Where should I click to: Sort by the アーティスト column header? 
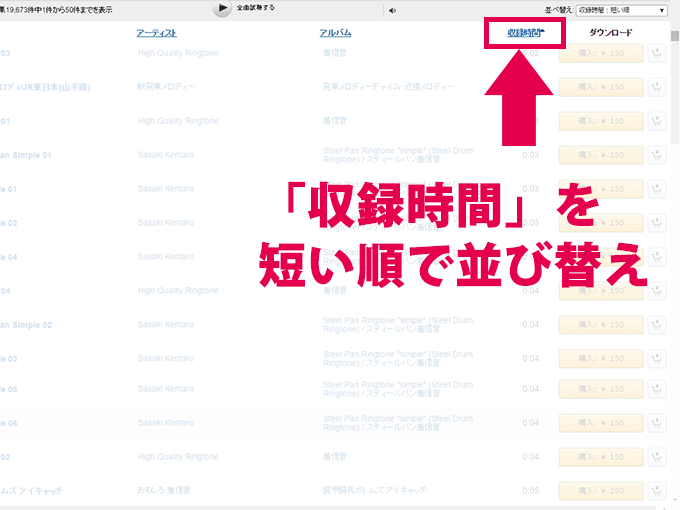pyautogui.click(x=157, y=33)
